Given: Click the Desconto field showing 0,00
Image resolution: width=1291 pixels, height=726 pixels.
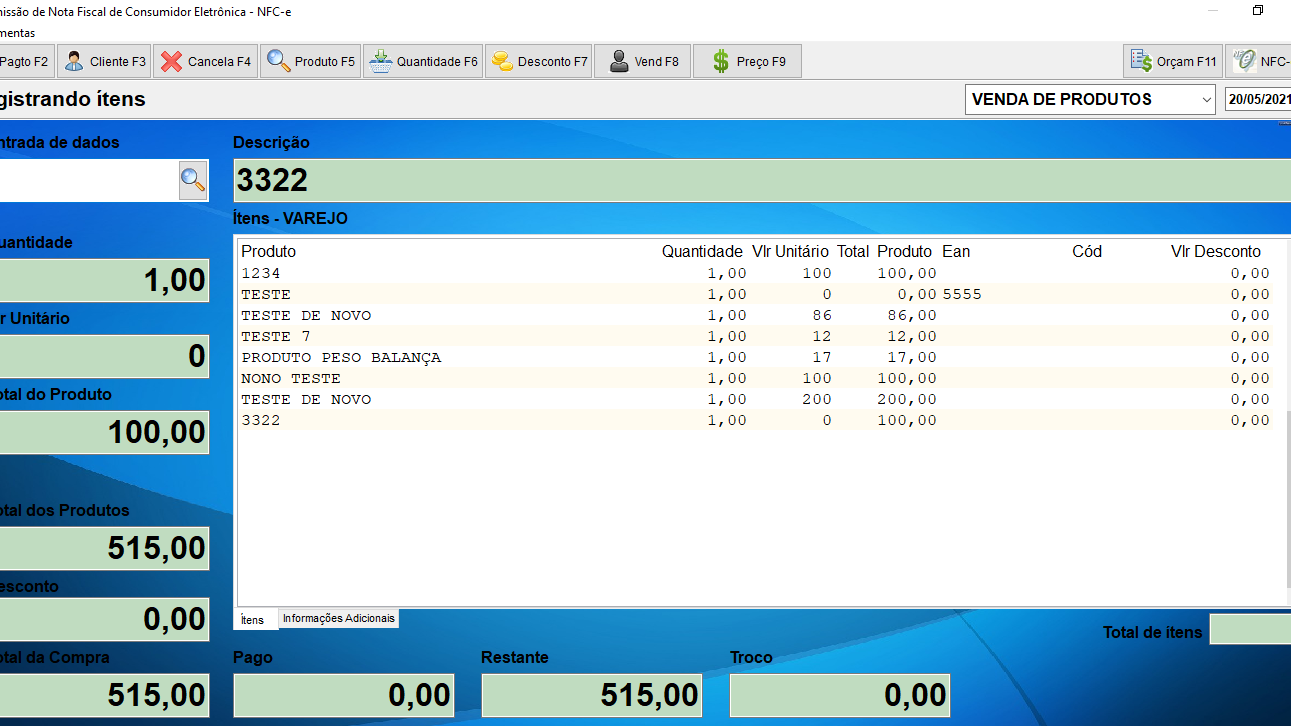Looking at the screenshot, I should (x=104, y=619).
